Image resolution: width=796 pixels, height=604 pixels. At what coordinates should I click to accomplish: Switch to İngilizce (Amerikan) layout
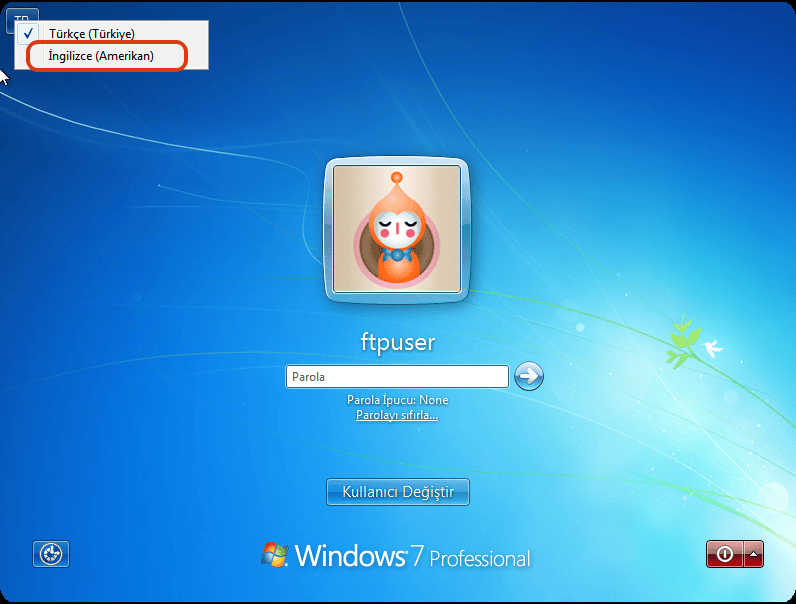pos(101,56)
